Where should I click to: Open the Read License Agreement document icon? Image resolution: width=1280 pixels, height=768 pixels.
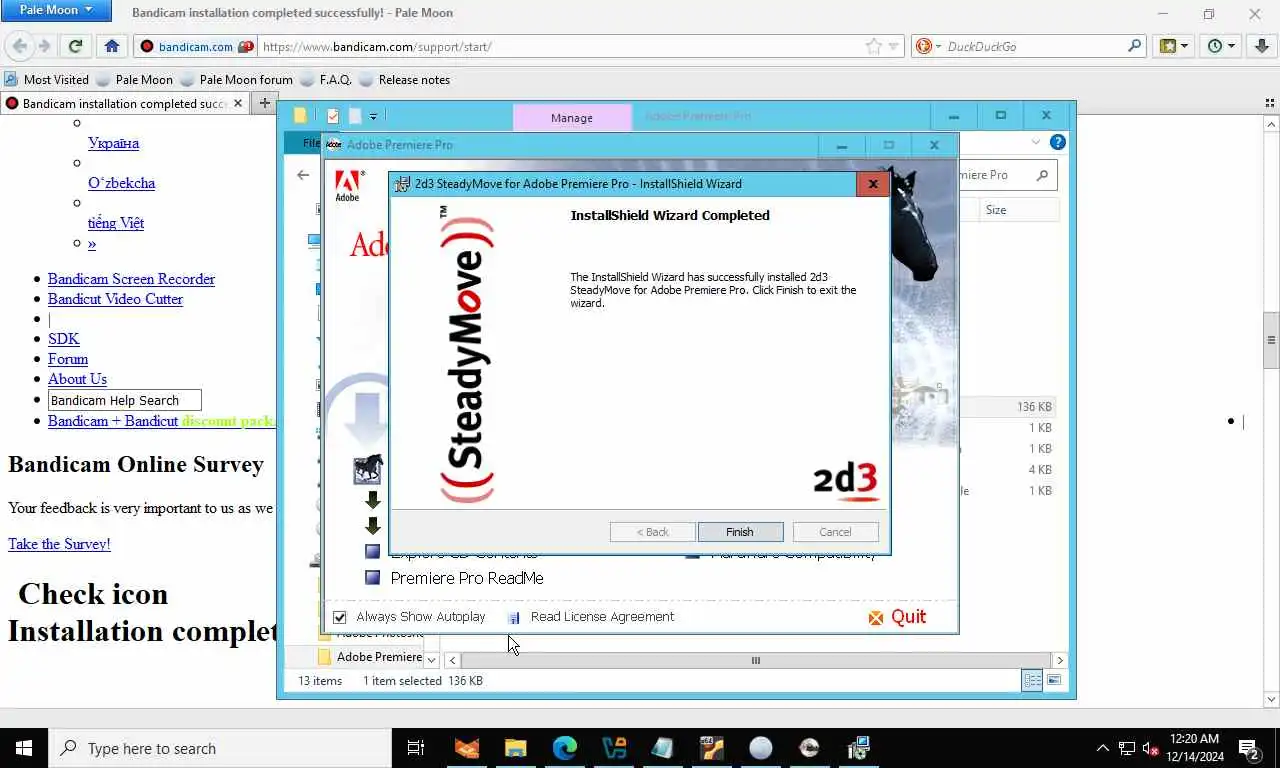tap(514, 618)
